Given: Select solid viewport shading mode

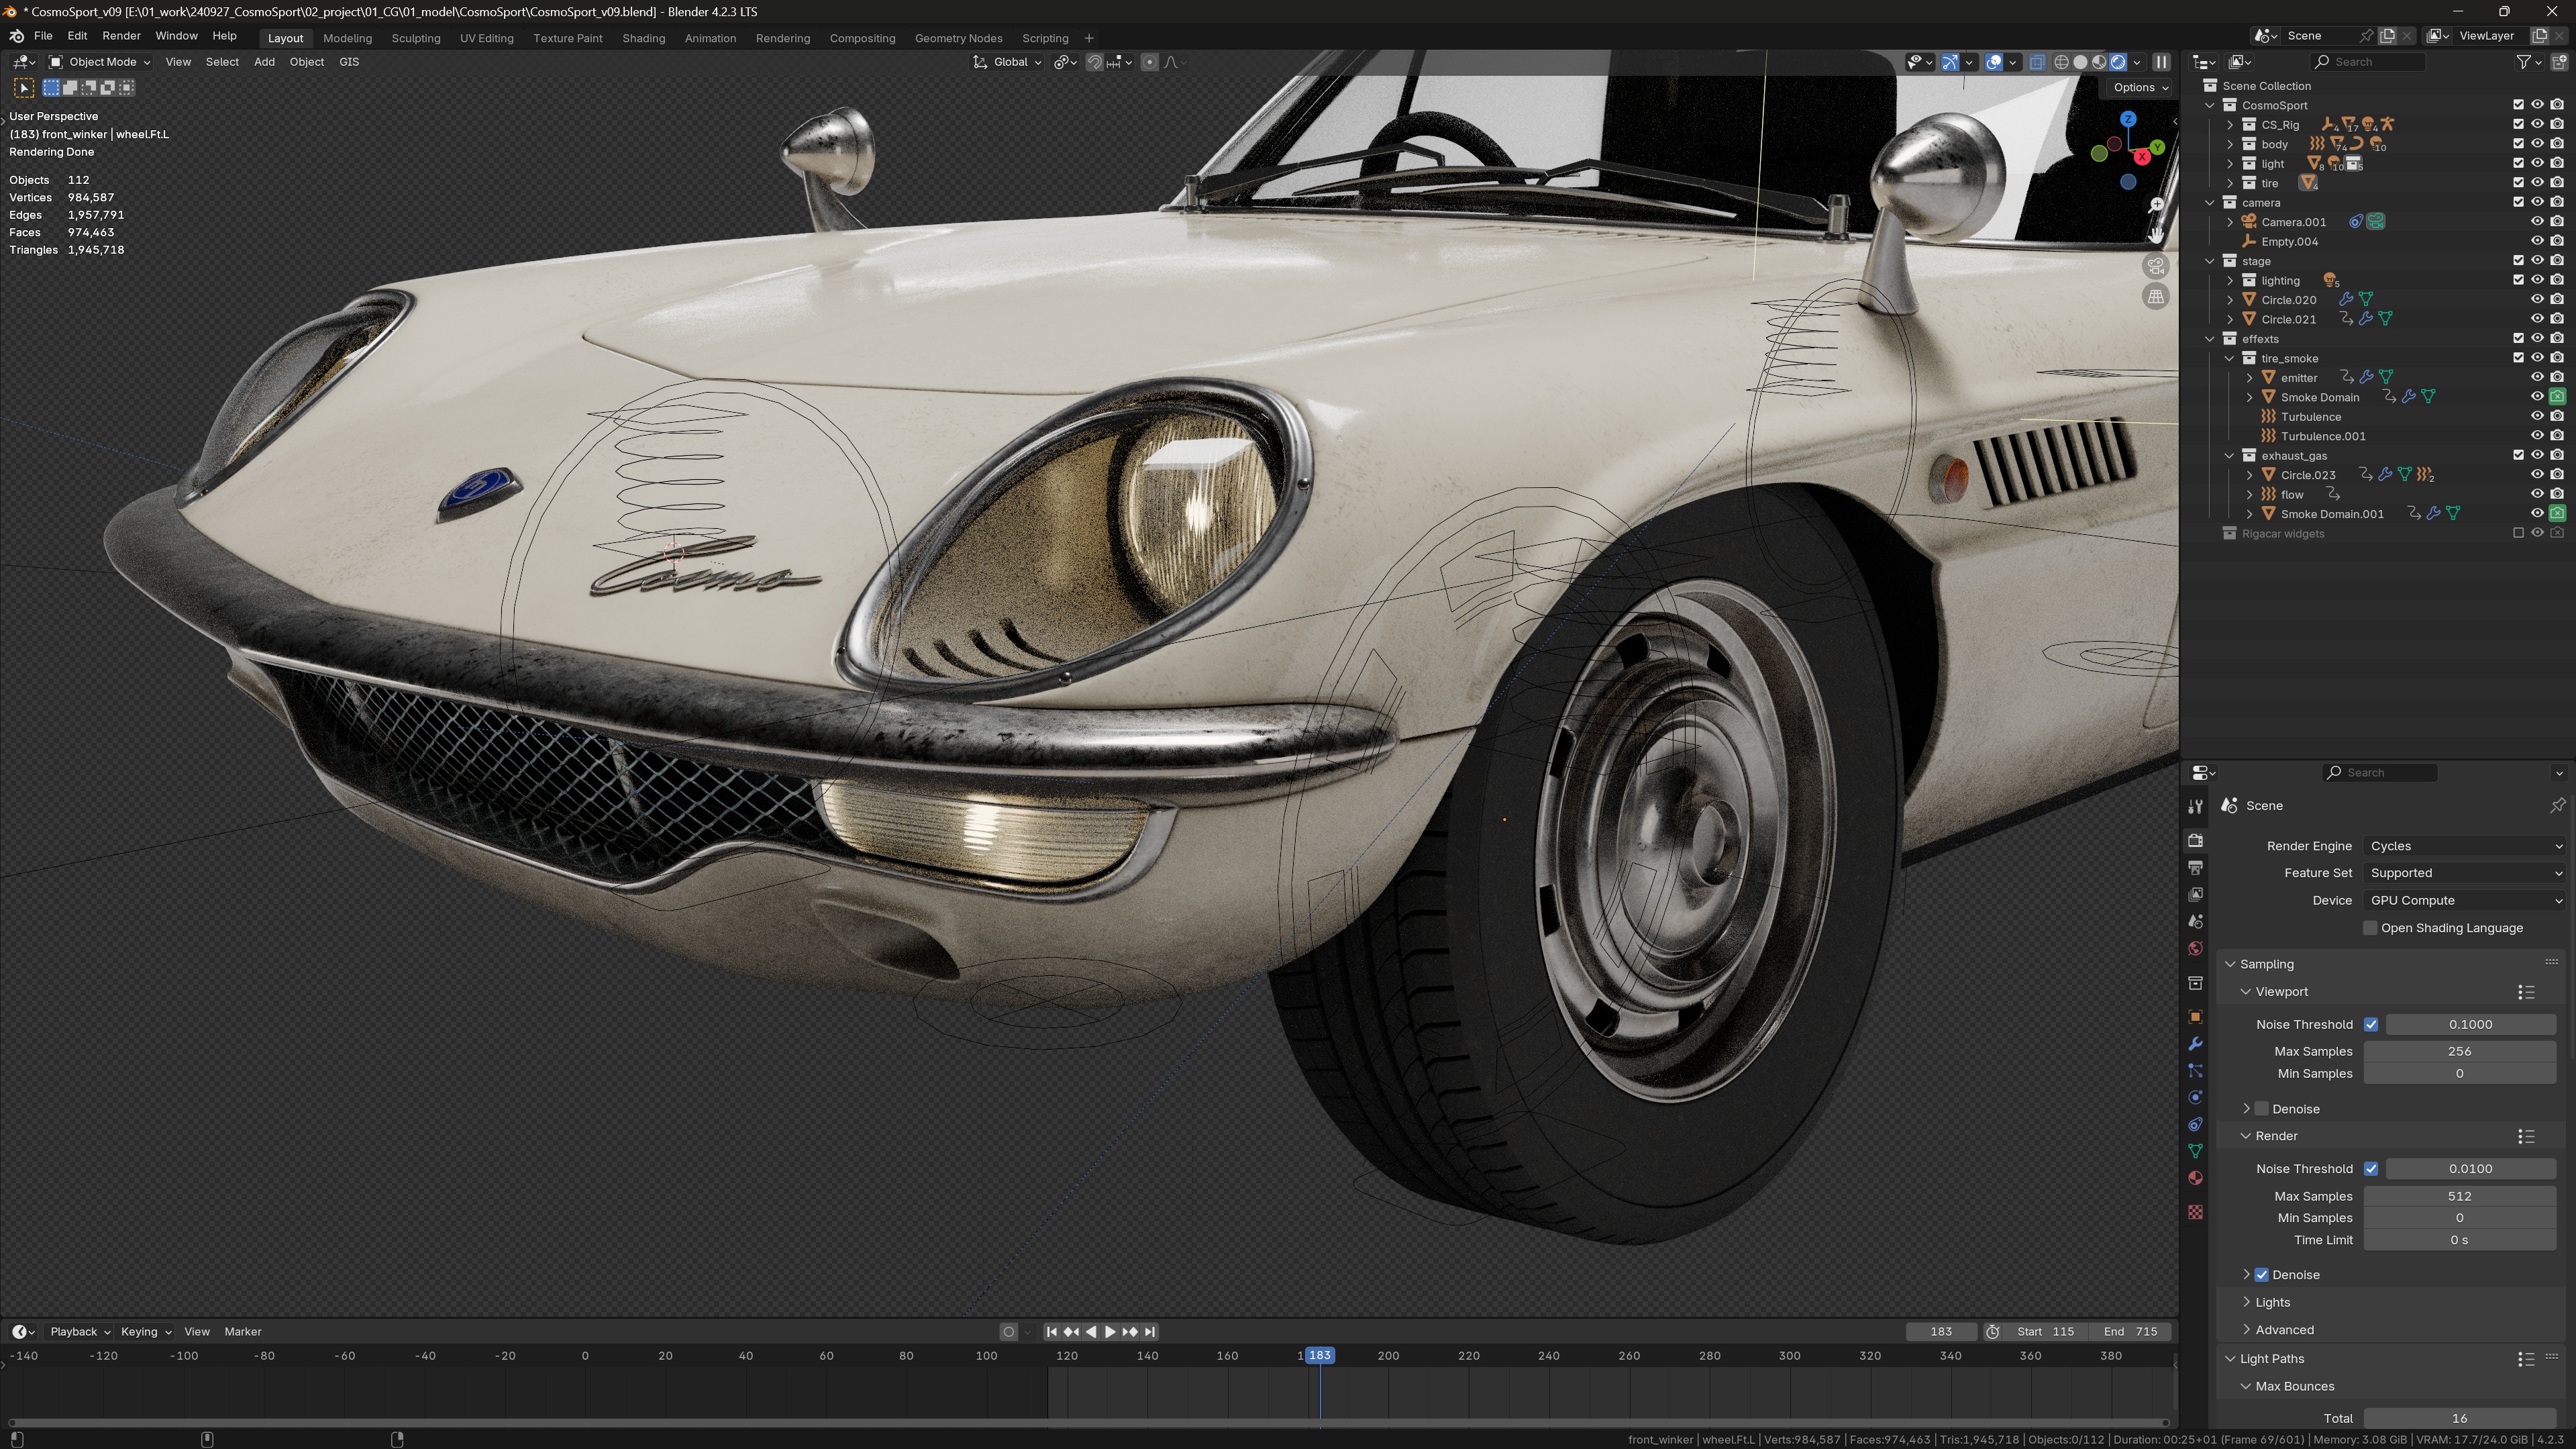Looking at the screenshot, I should [x=2080, y=62].
